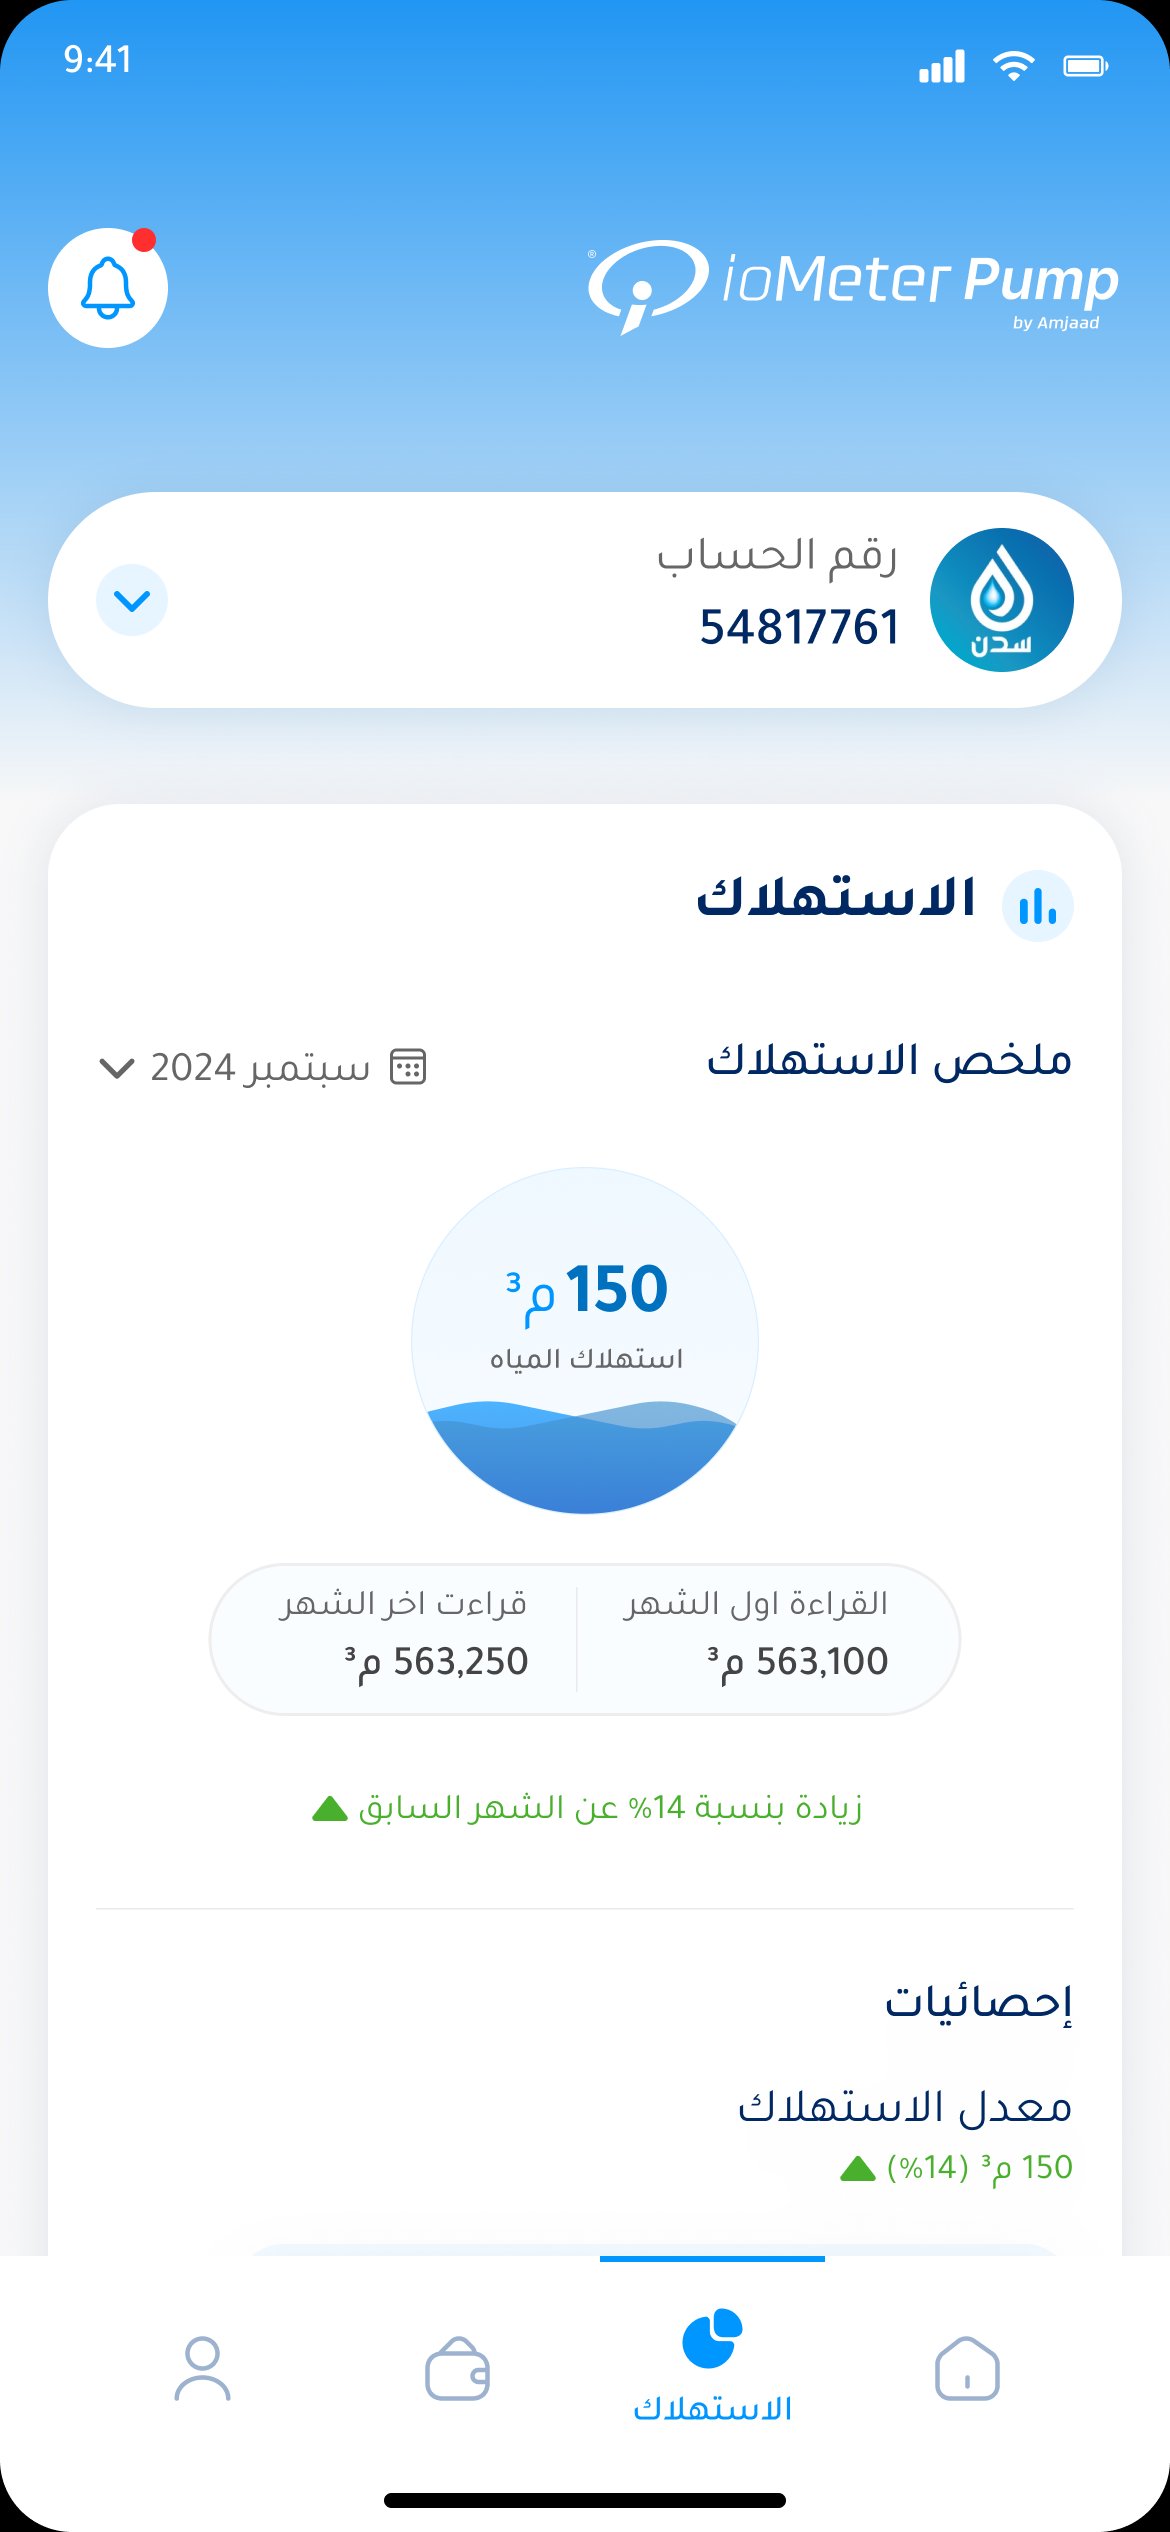Tap the calendar icon next to سبتمبر 2024

pyautogui.click(x=408, y=1067)
